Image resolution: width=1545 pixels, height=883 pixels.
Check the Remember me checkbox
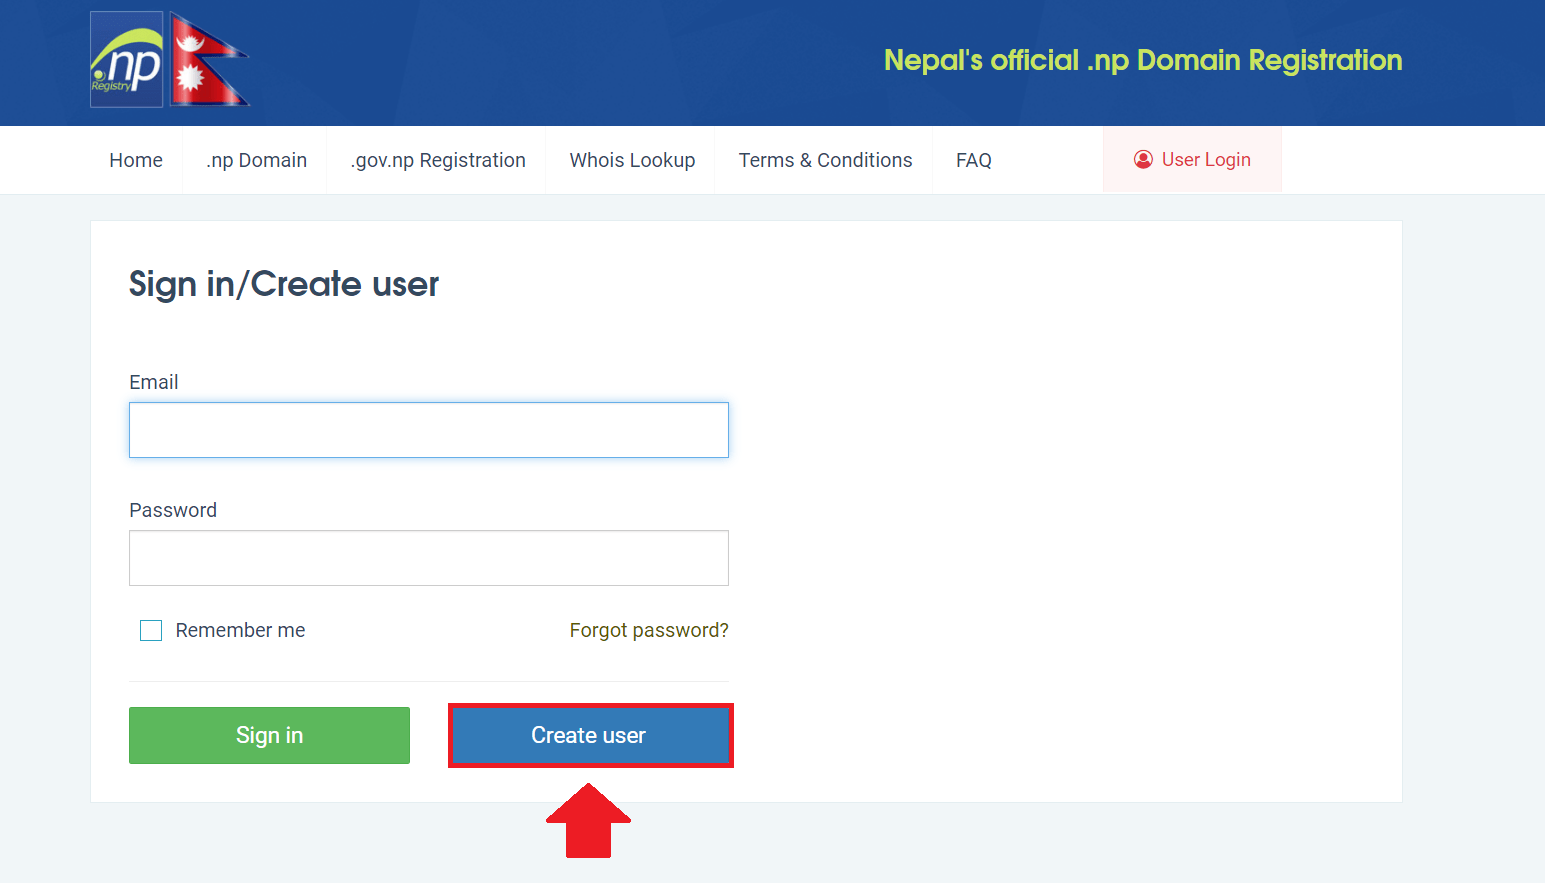(x=150, y=630)
